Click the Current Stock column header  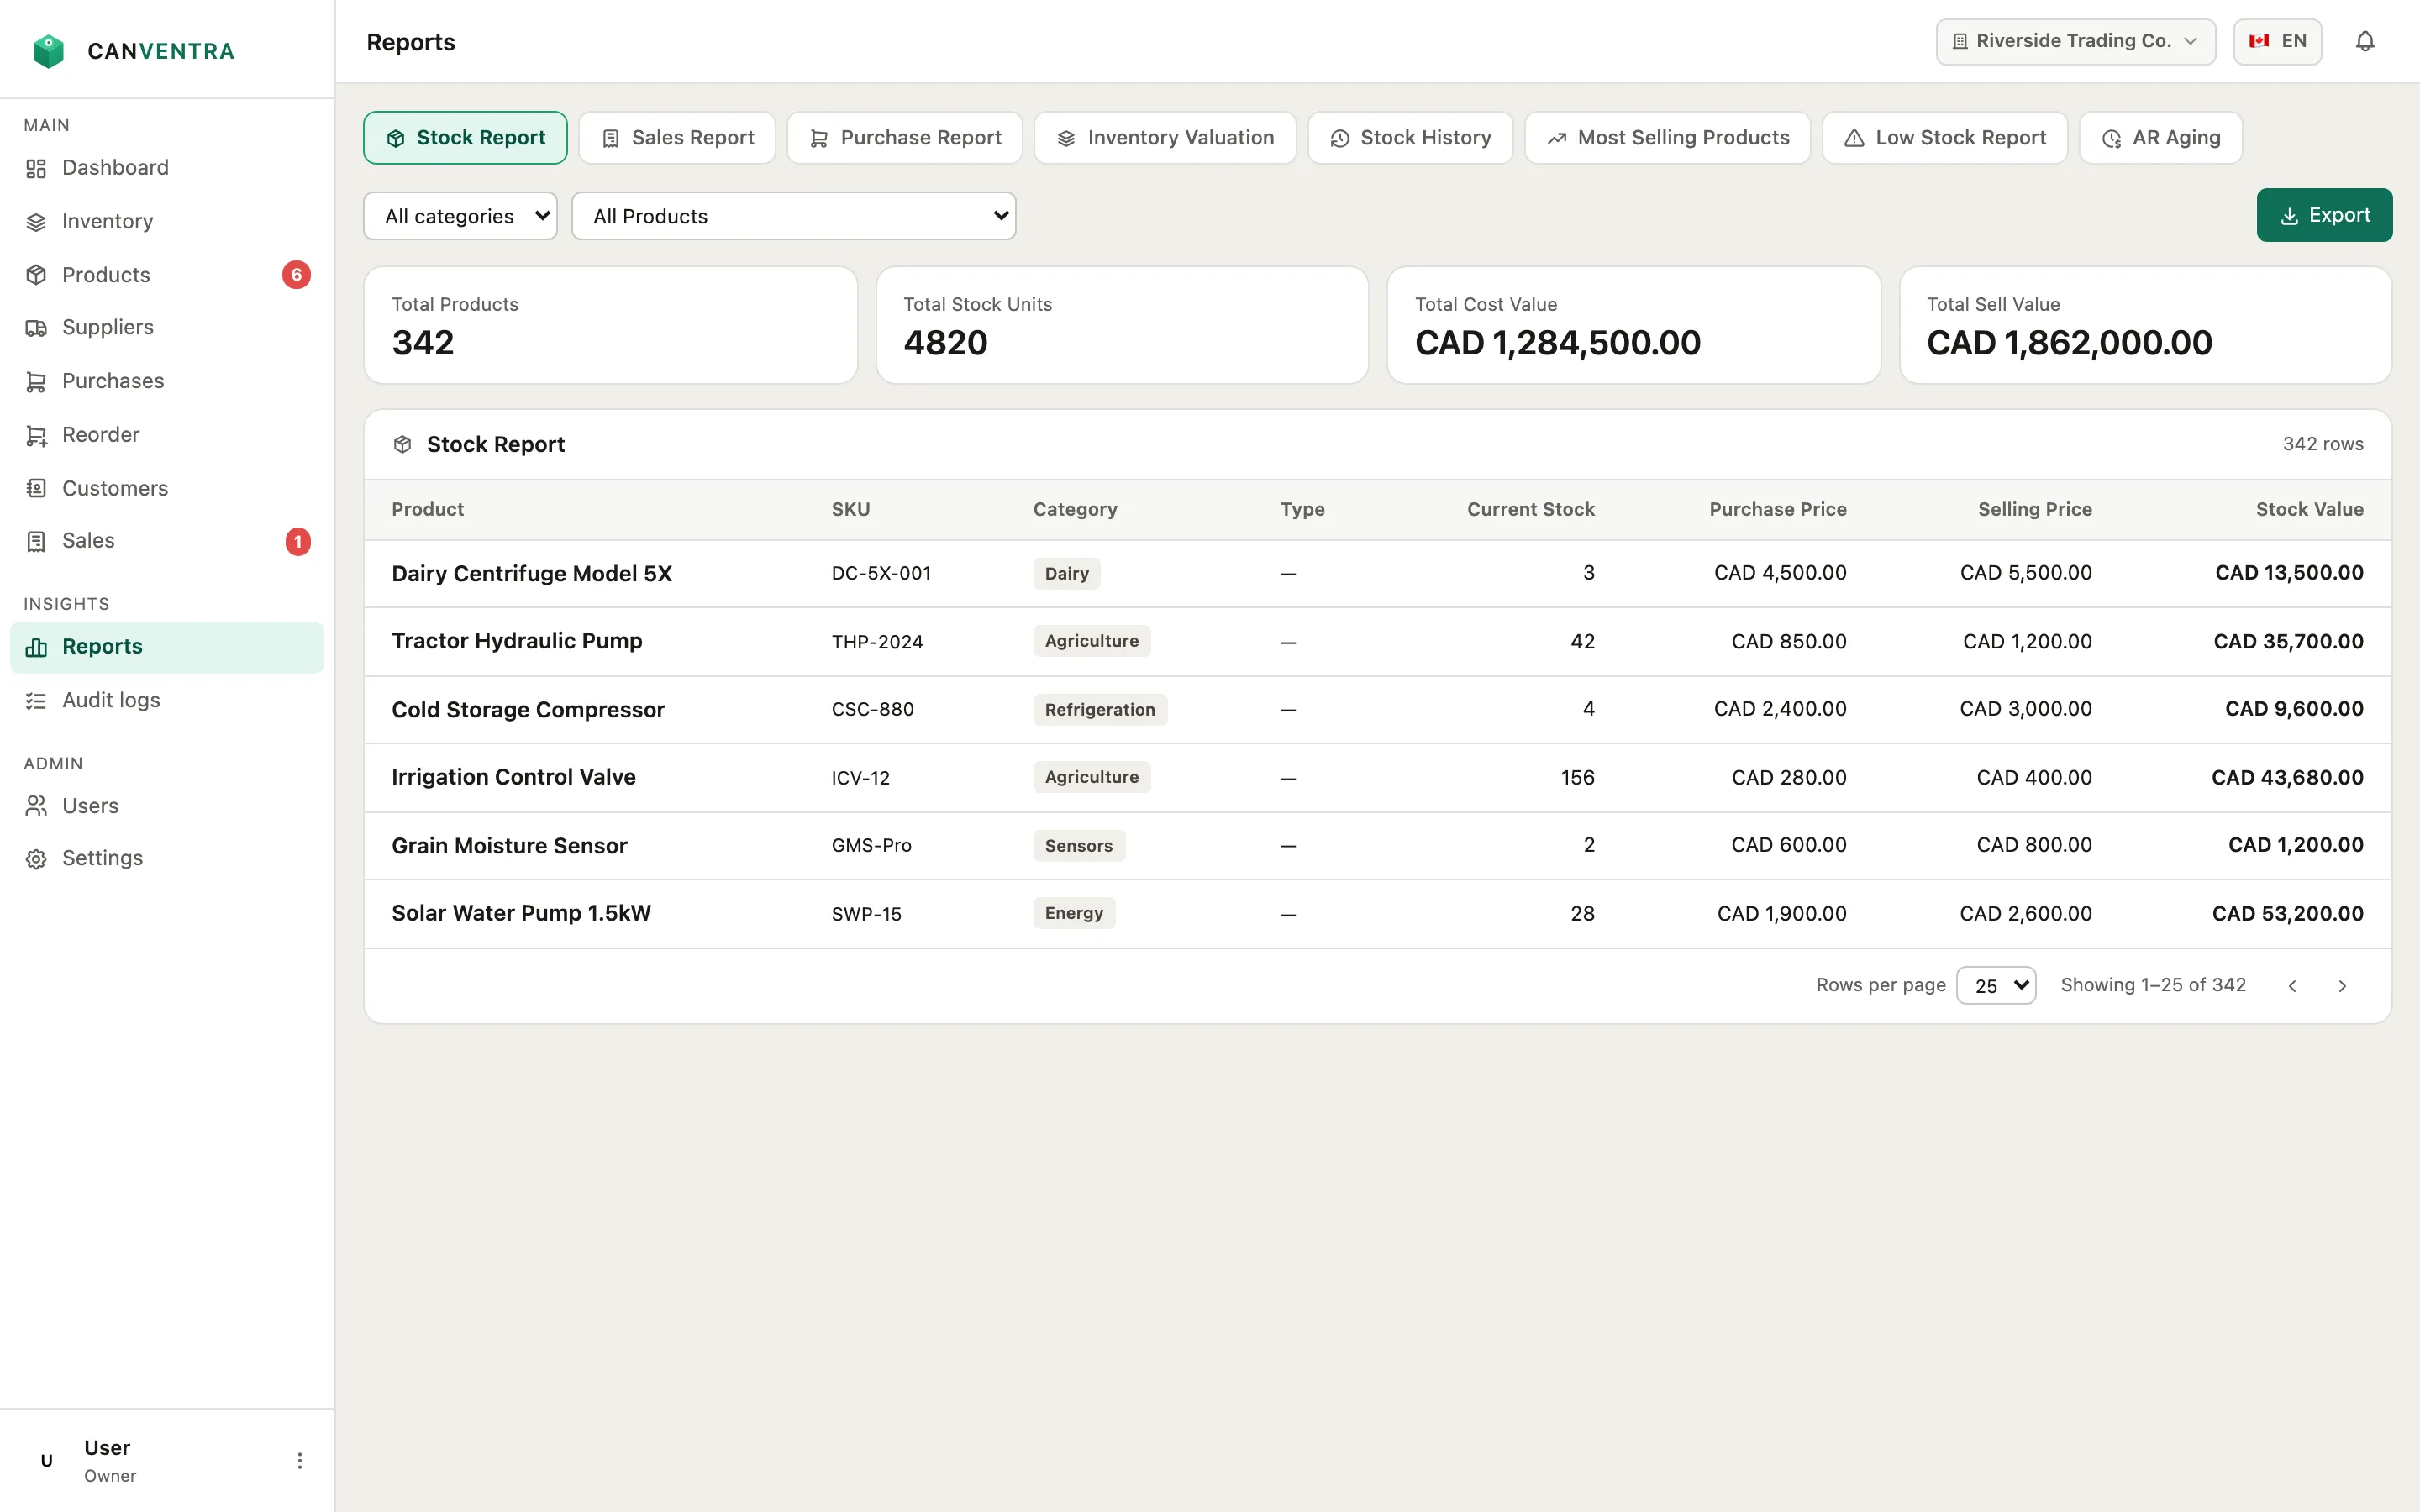[x=1530, y=509]
